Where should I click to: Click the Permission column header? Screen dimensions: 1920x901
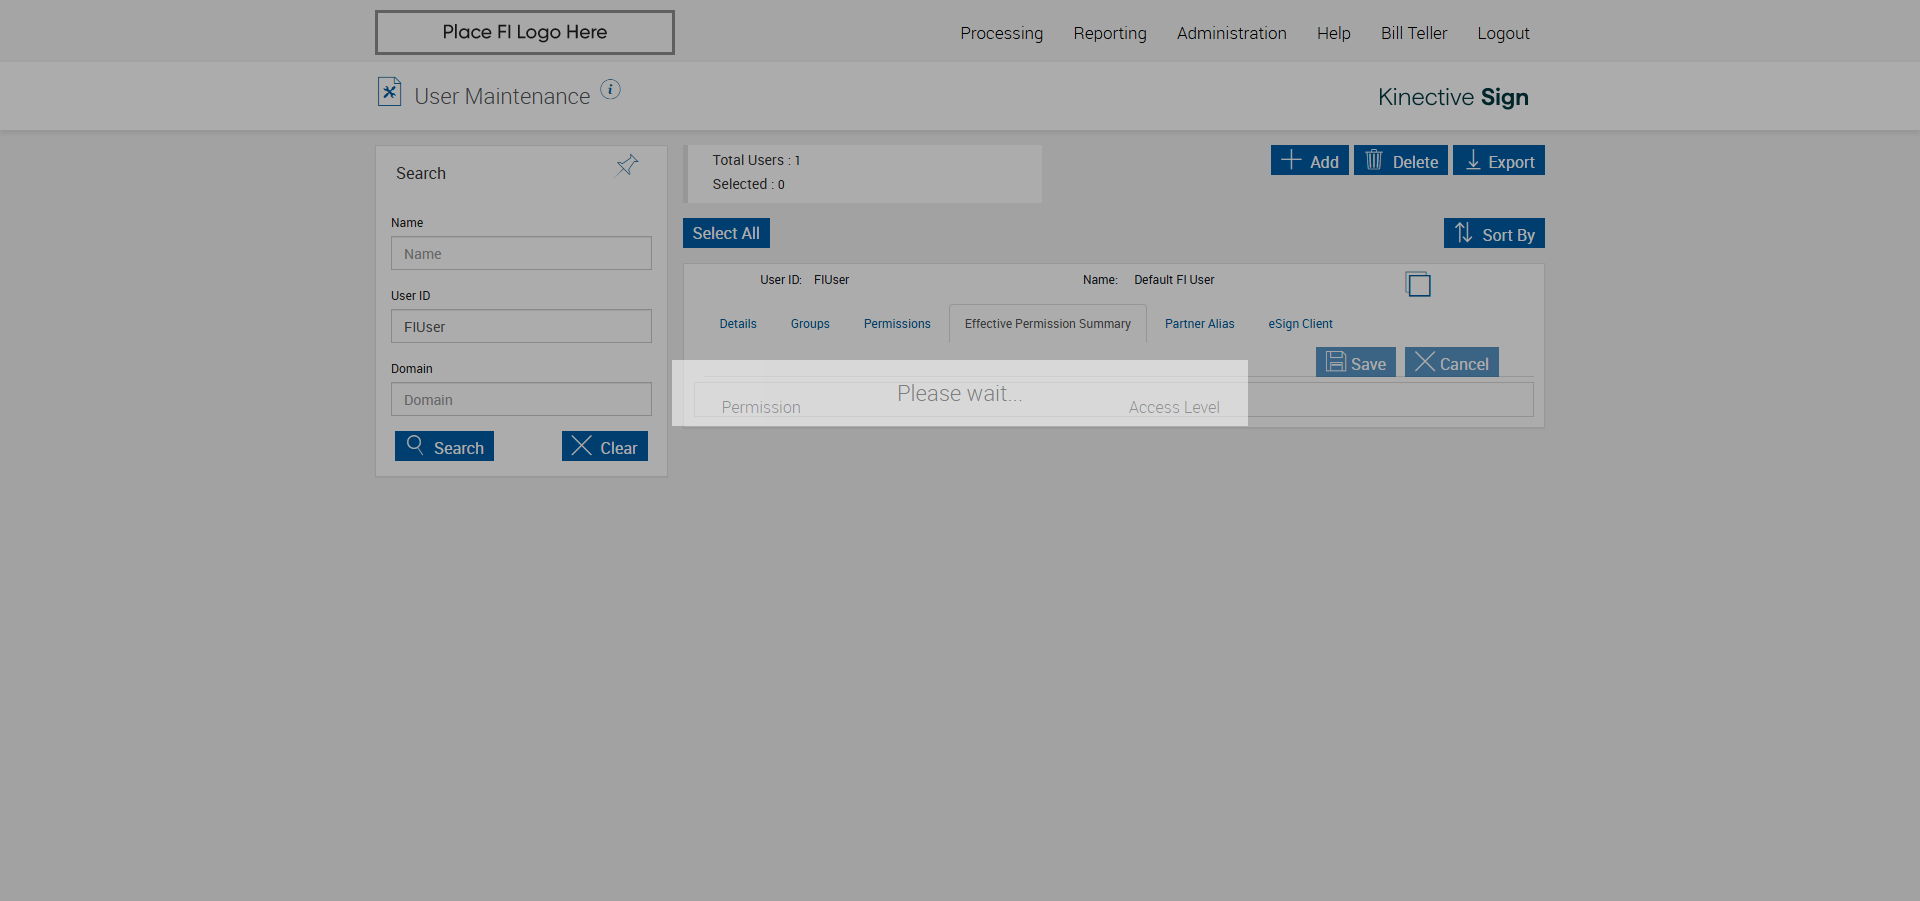click(761, 407)
